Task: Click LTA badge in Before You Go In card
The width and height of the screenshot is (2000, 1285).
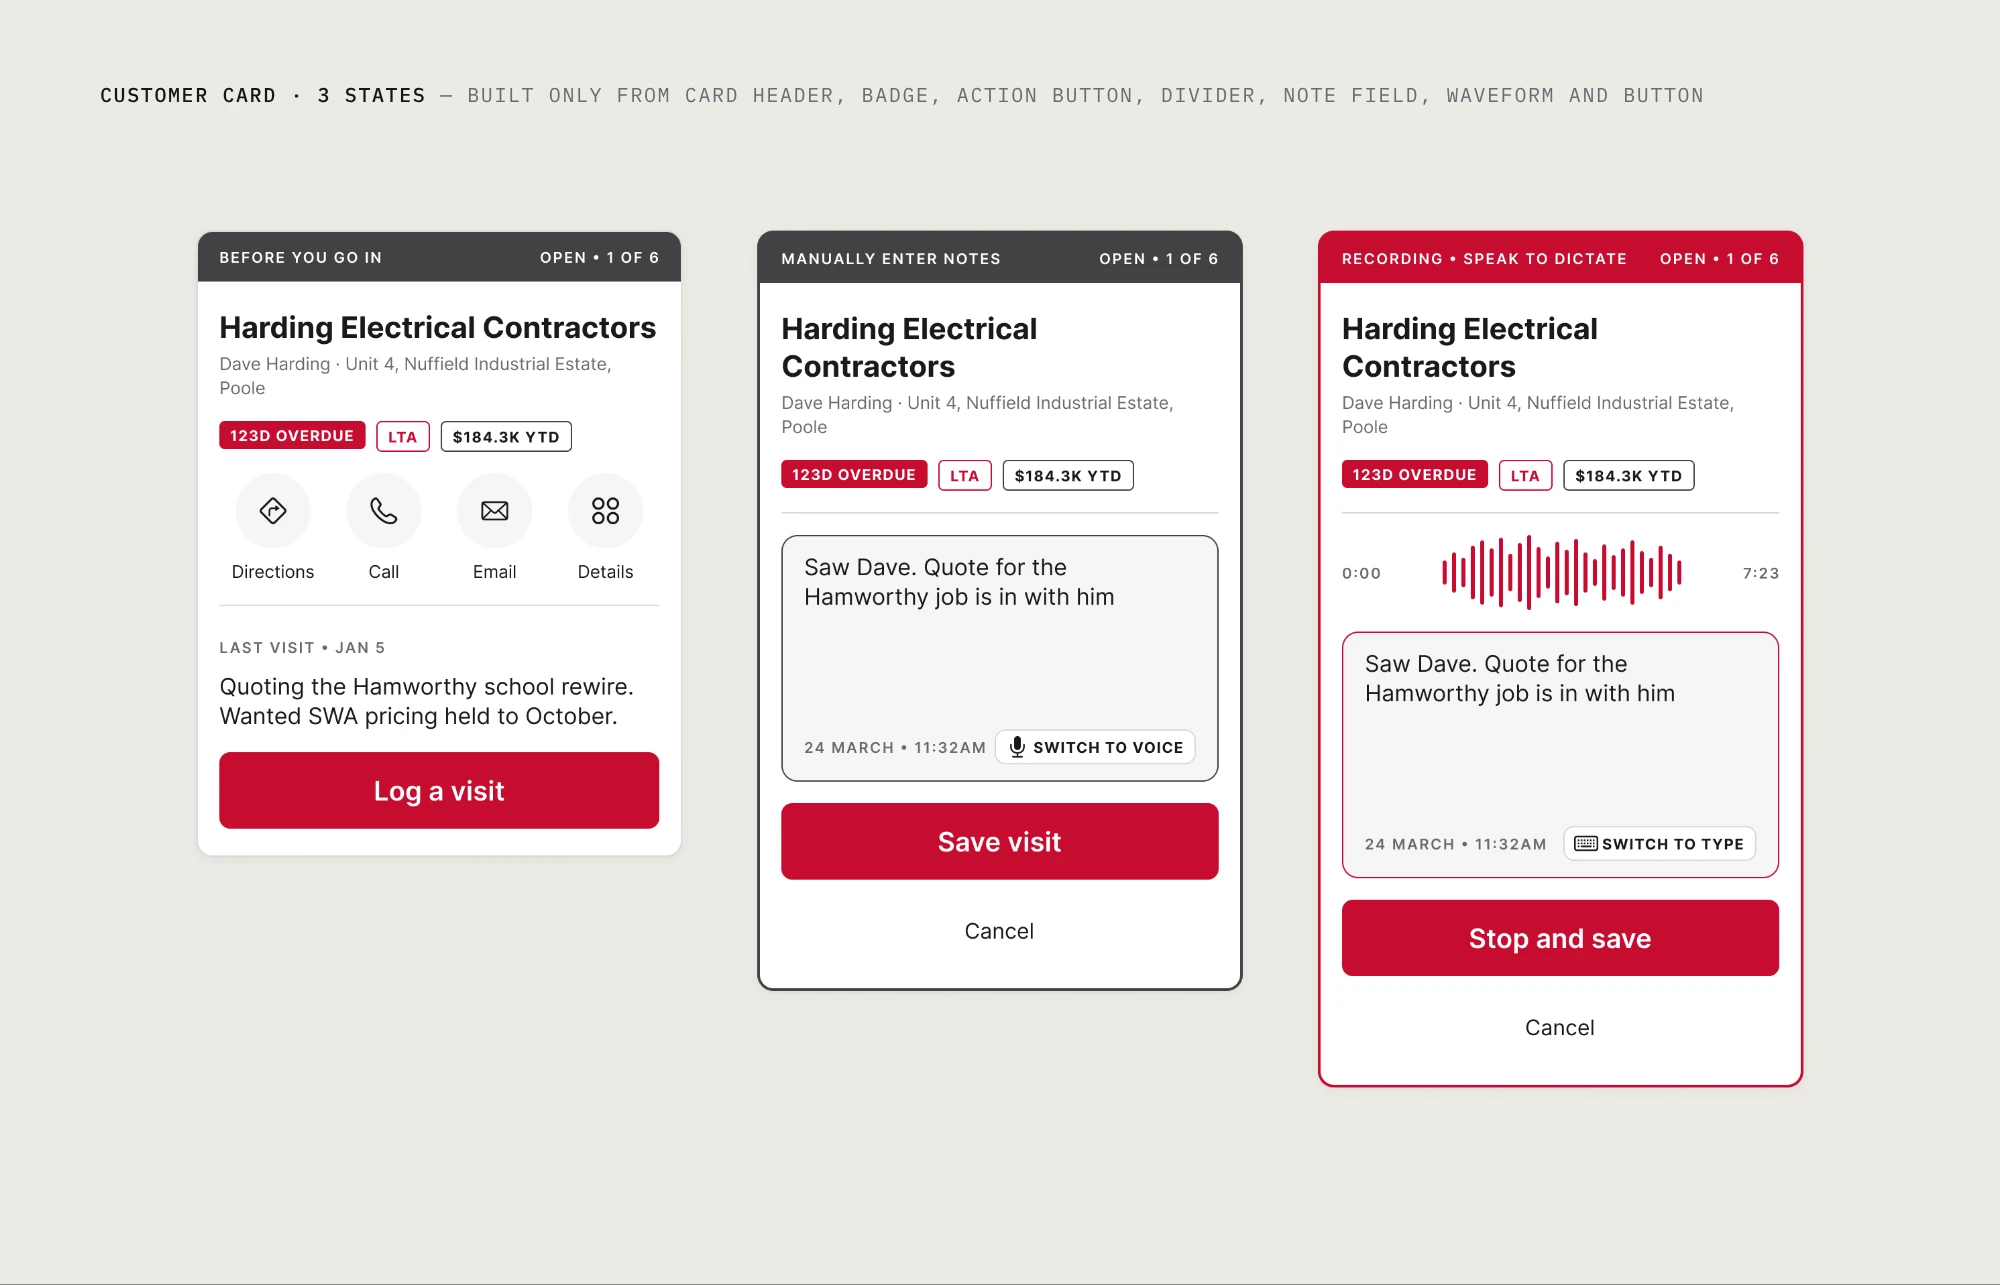Action: point(403,436)
